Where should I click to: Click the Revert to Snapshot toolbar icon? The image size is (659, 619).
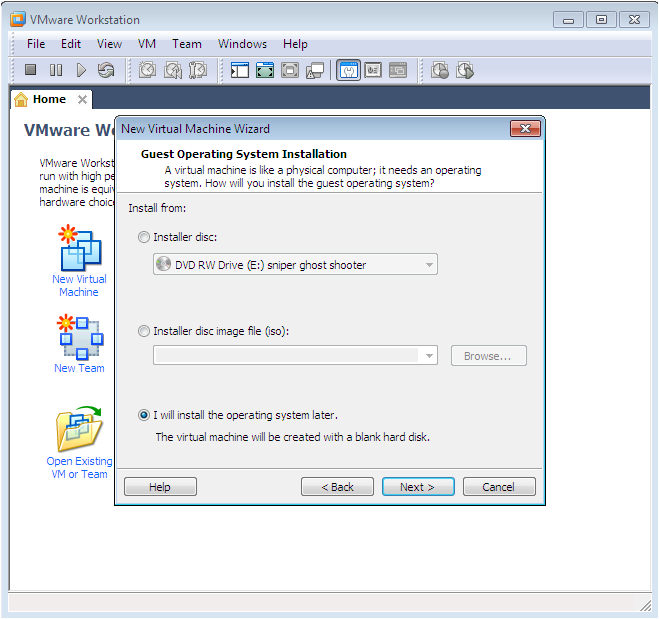click(173, 70)
